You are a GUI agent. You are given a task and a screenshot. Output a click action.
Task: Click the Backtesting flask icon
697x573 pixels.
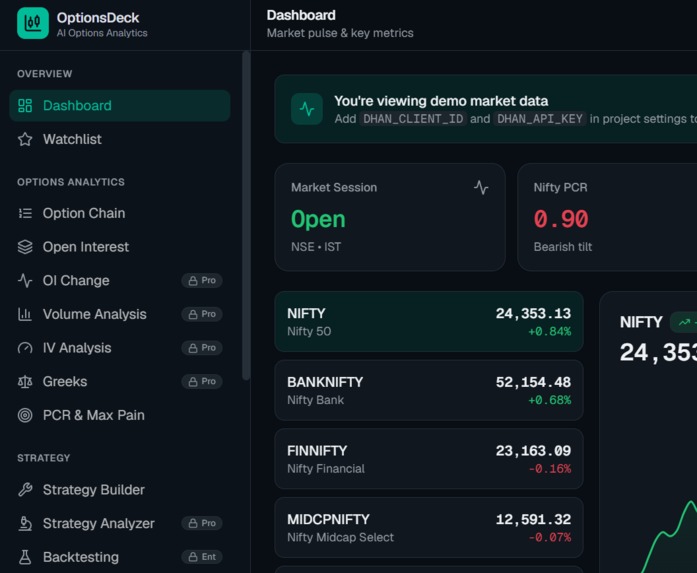click(25, 557)
